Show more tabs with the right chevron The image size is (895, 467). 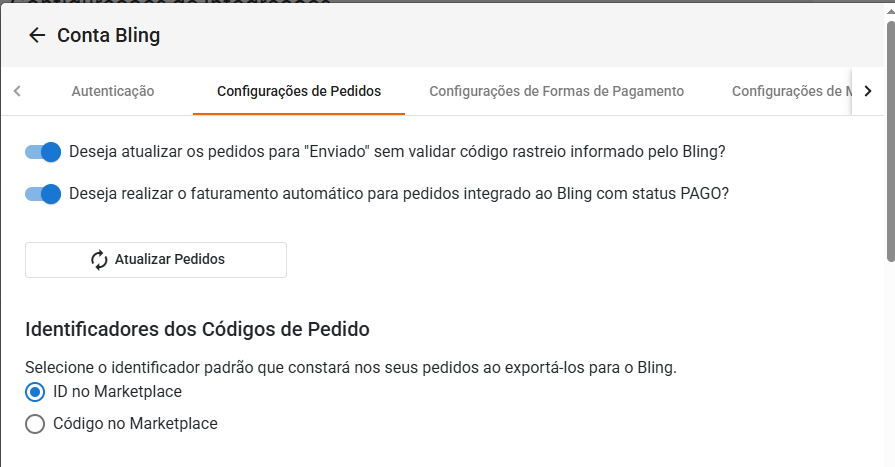click(x=868, y=91)
